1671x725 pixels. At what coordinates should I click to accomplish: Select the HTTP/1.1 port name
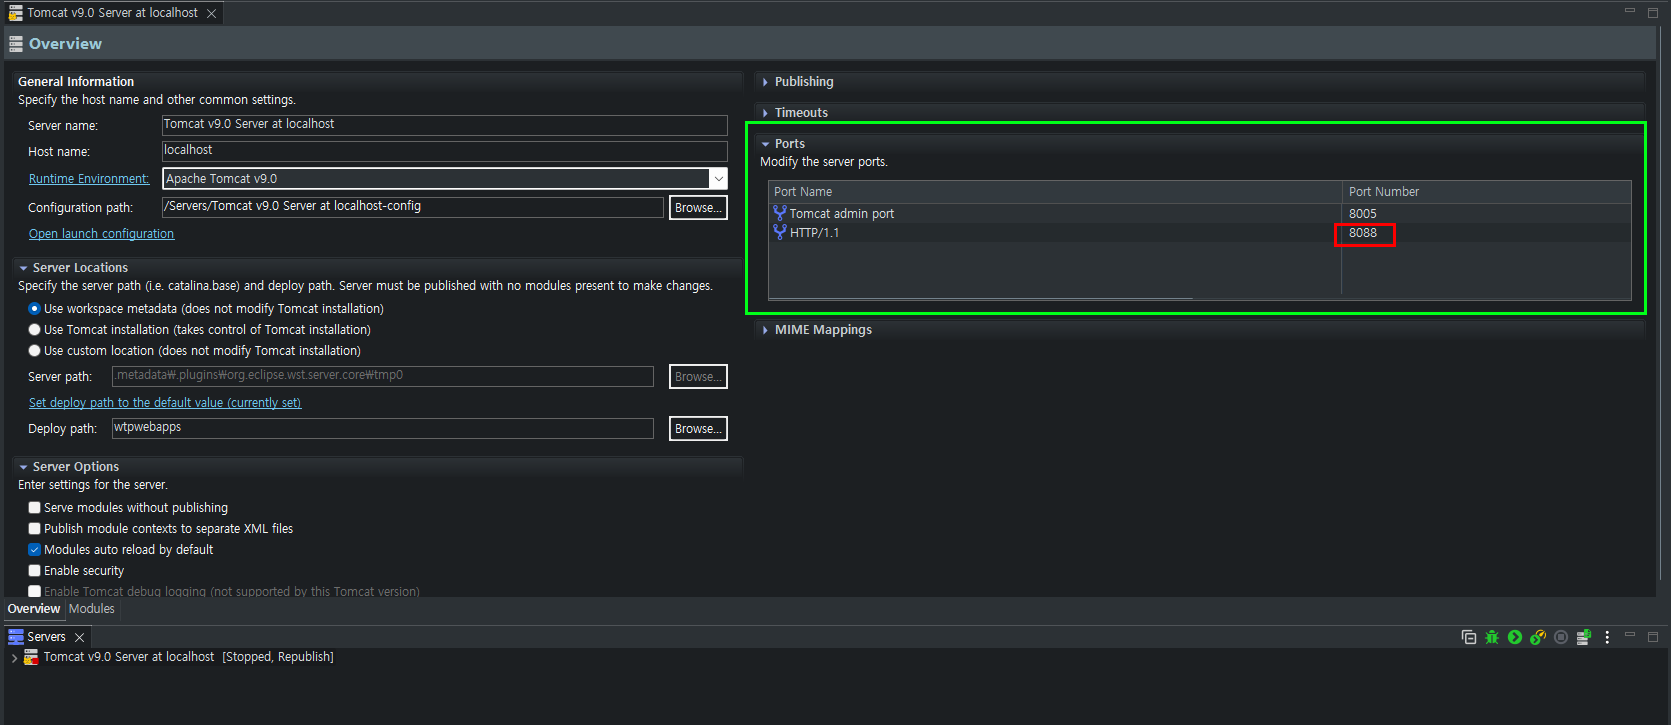[814, 233]
